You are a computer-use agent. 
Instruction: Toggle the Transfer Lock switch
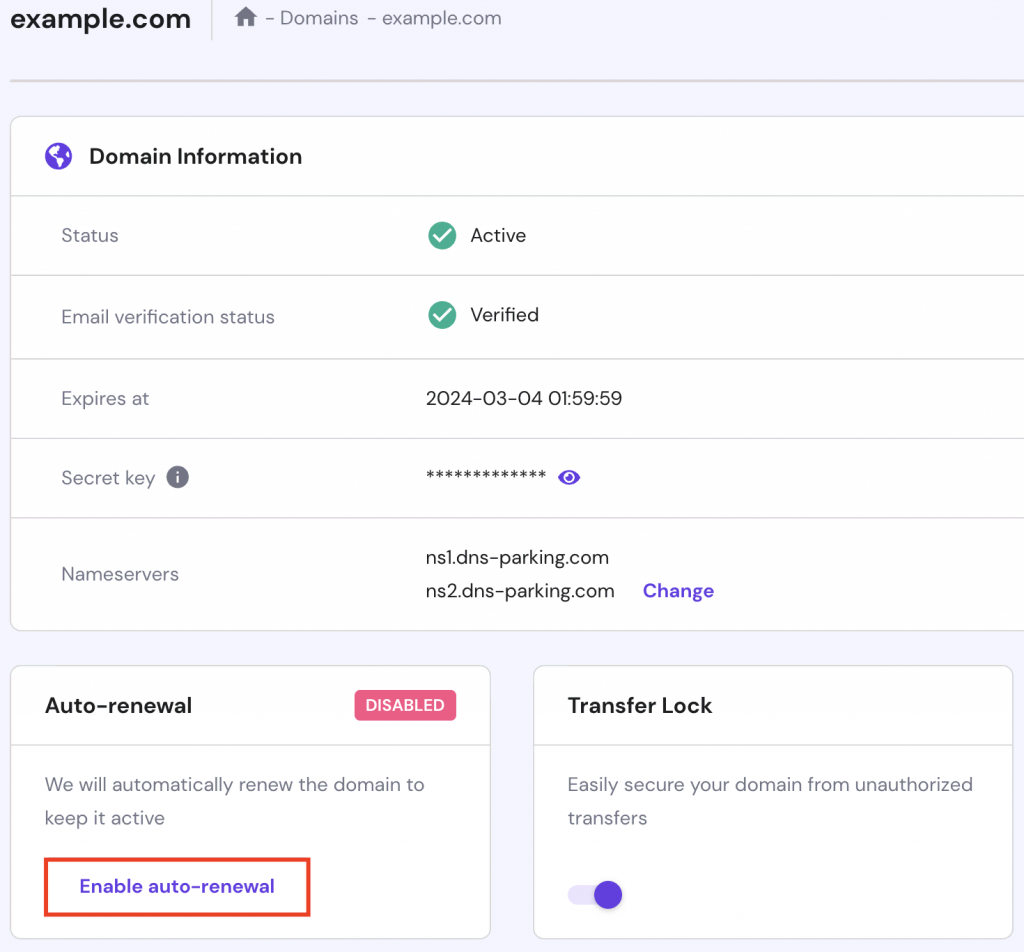pyautogui.click(x=596, y=894)
